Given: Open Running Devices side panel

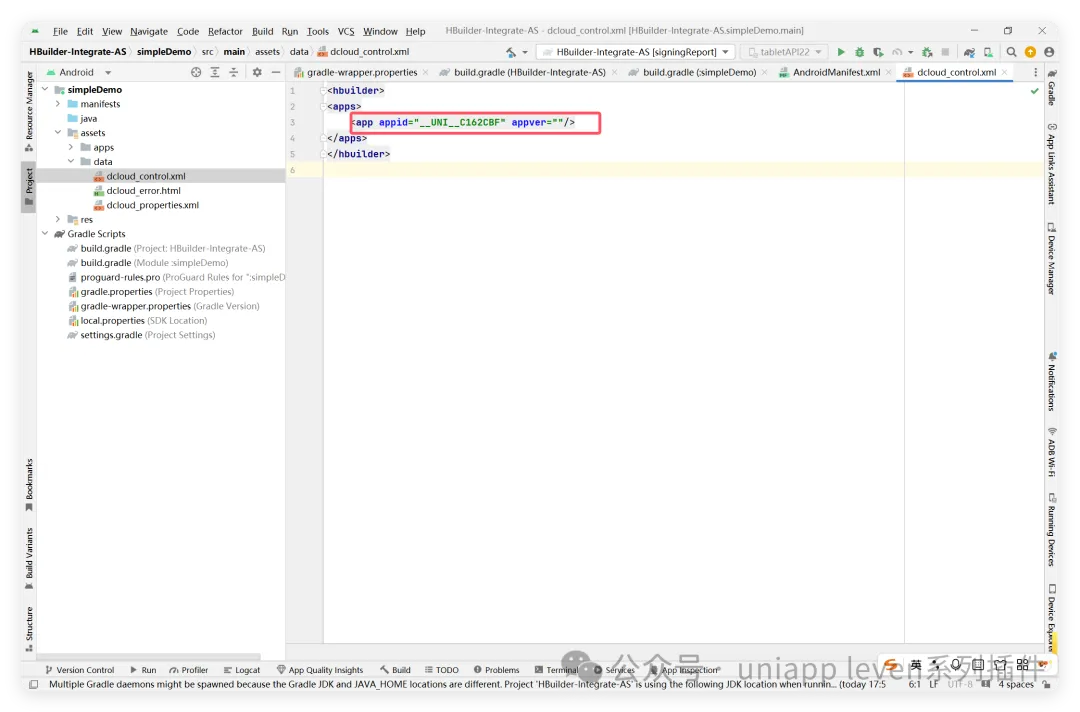Looking at the screenshot, I should [x=1052, y=530].
